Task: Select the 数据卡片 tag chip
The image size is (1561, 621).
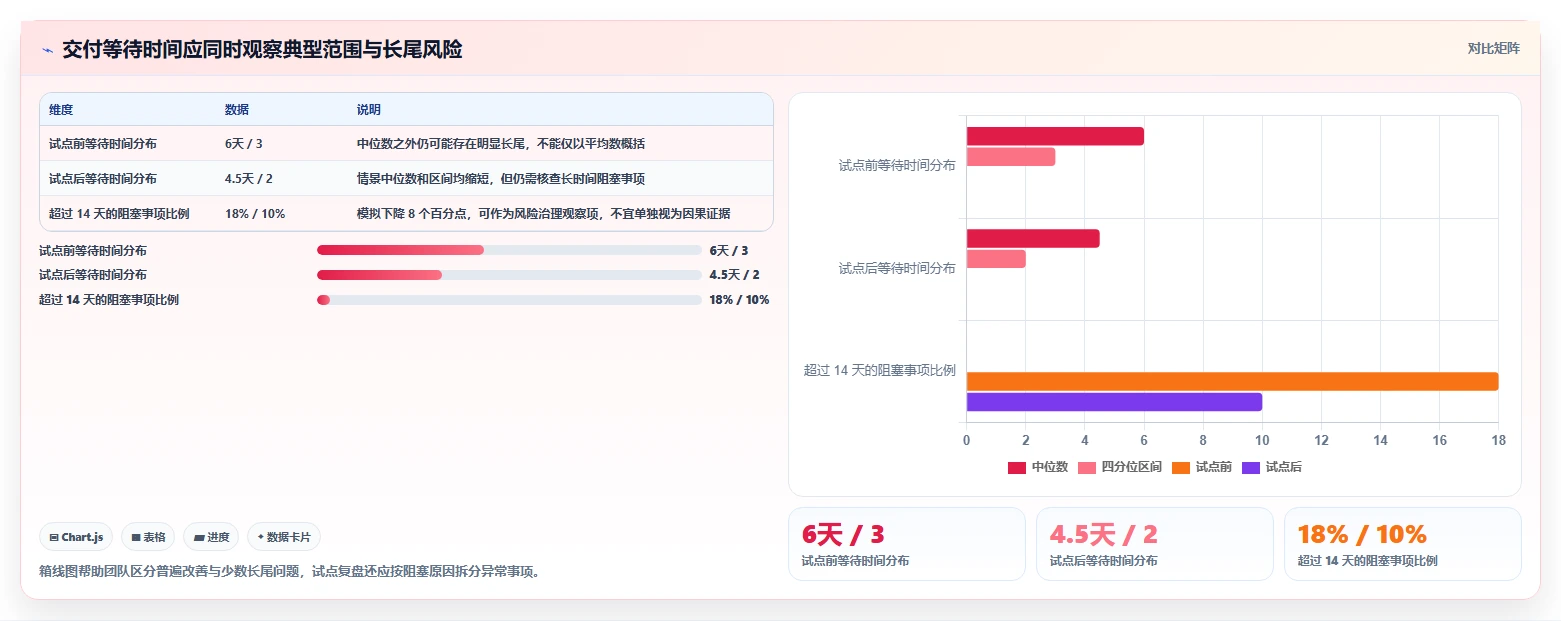Action: point(284,537)
